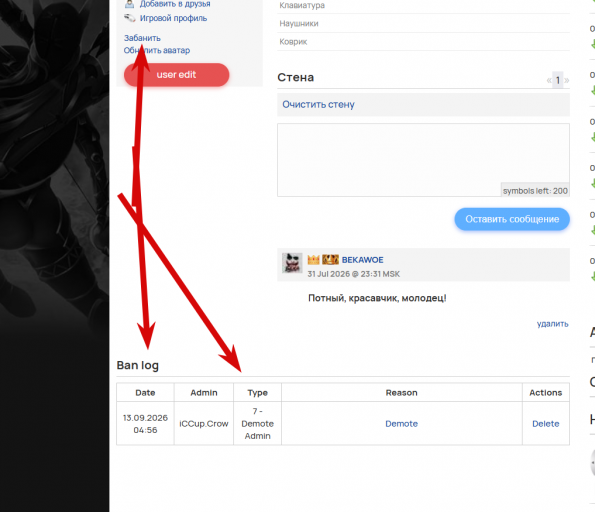Click Delete in the Ban log actions

pos(546,424)
